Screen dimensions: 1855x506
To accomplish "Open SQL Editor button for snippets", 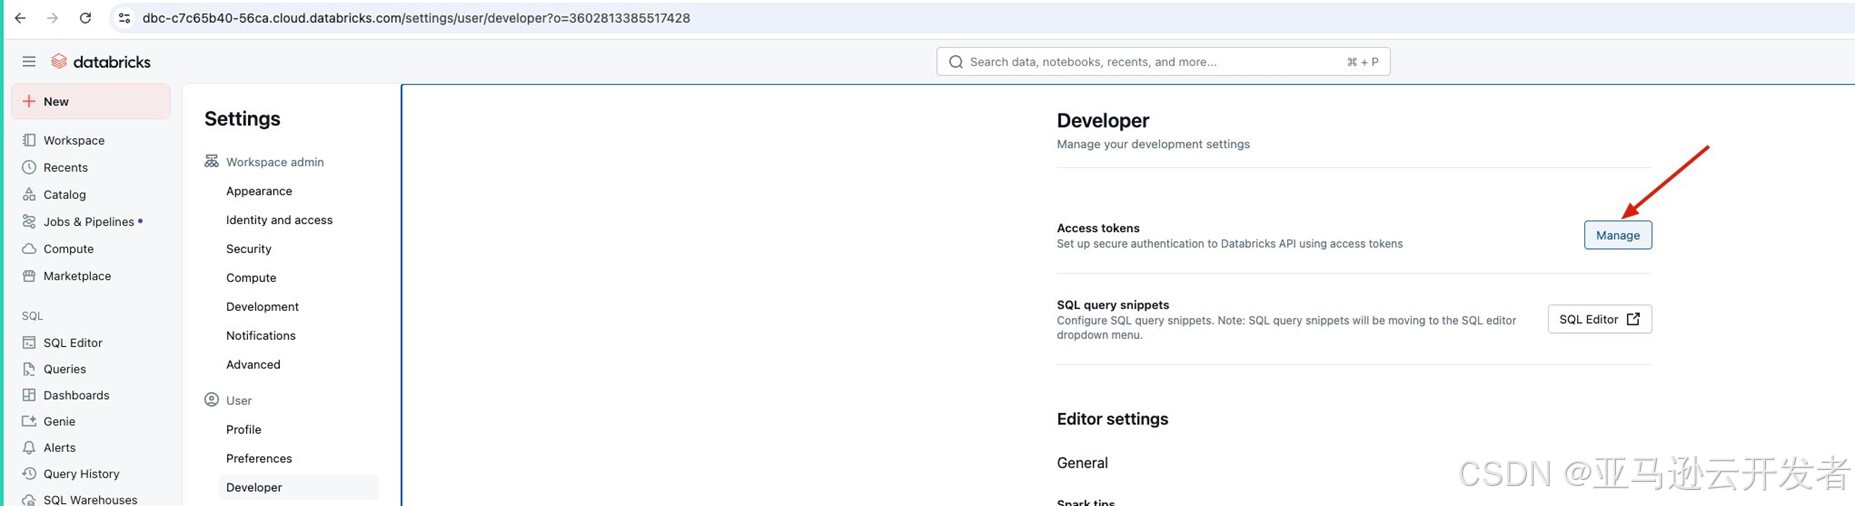I will [x=1599, y=319].
